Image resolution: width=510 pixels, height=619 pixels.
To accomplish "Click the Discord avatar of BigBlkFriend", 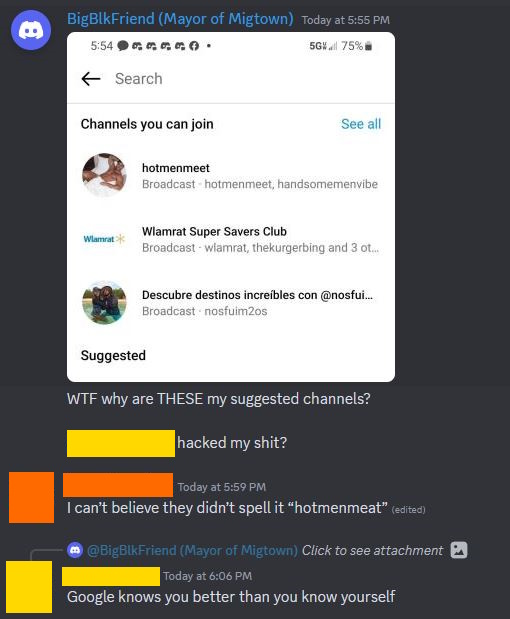I will pos(31,30).
